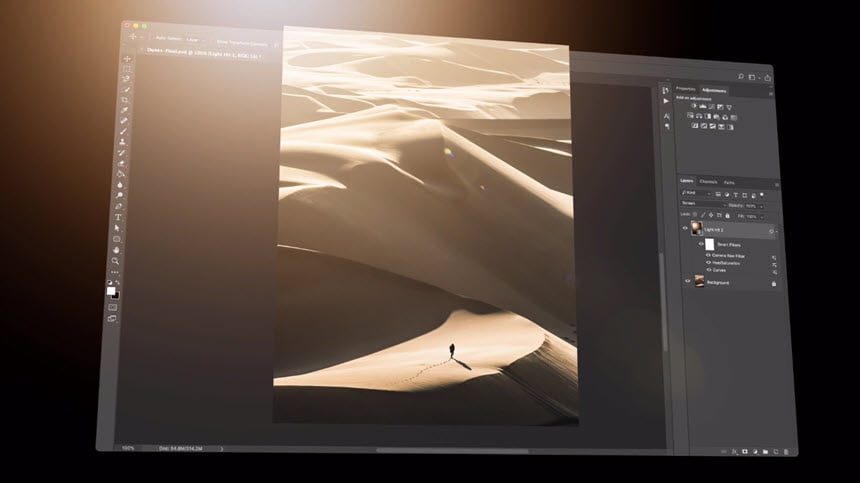Click the Background layer thumbnail
The height and width of the screenshot is (483, 860).
pos(699,281)
